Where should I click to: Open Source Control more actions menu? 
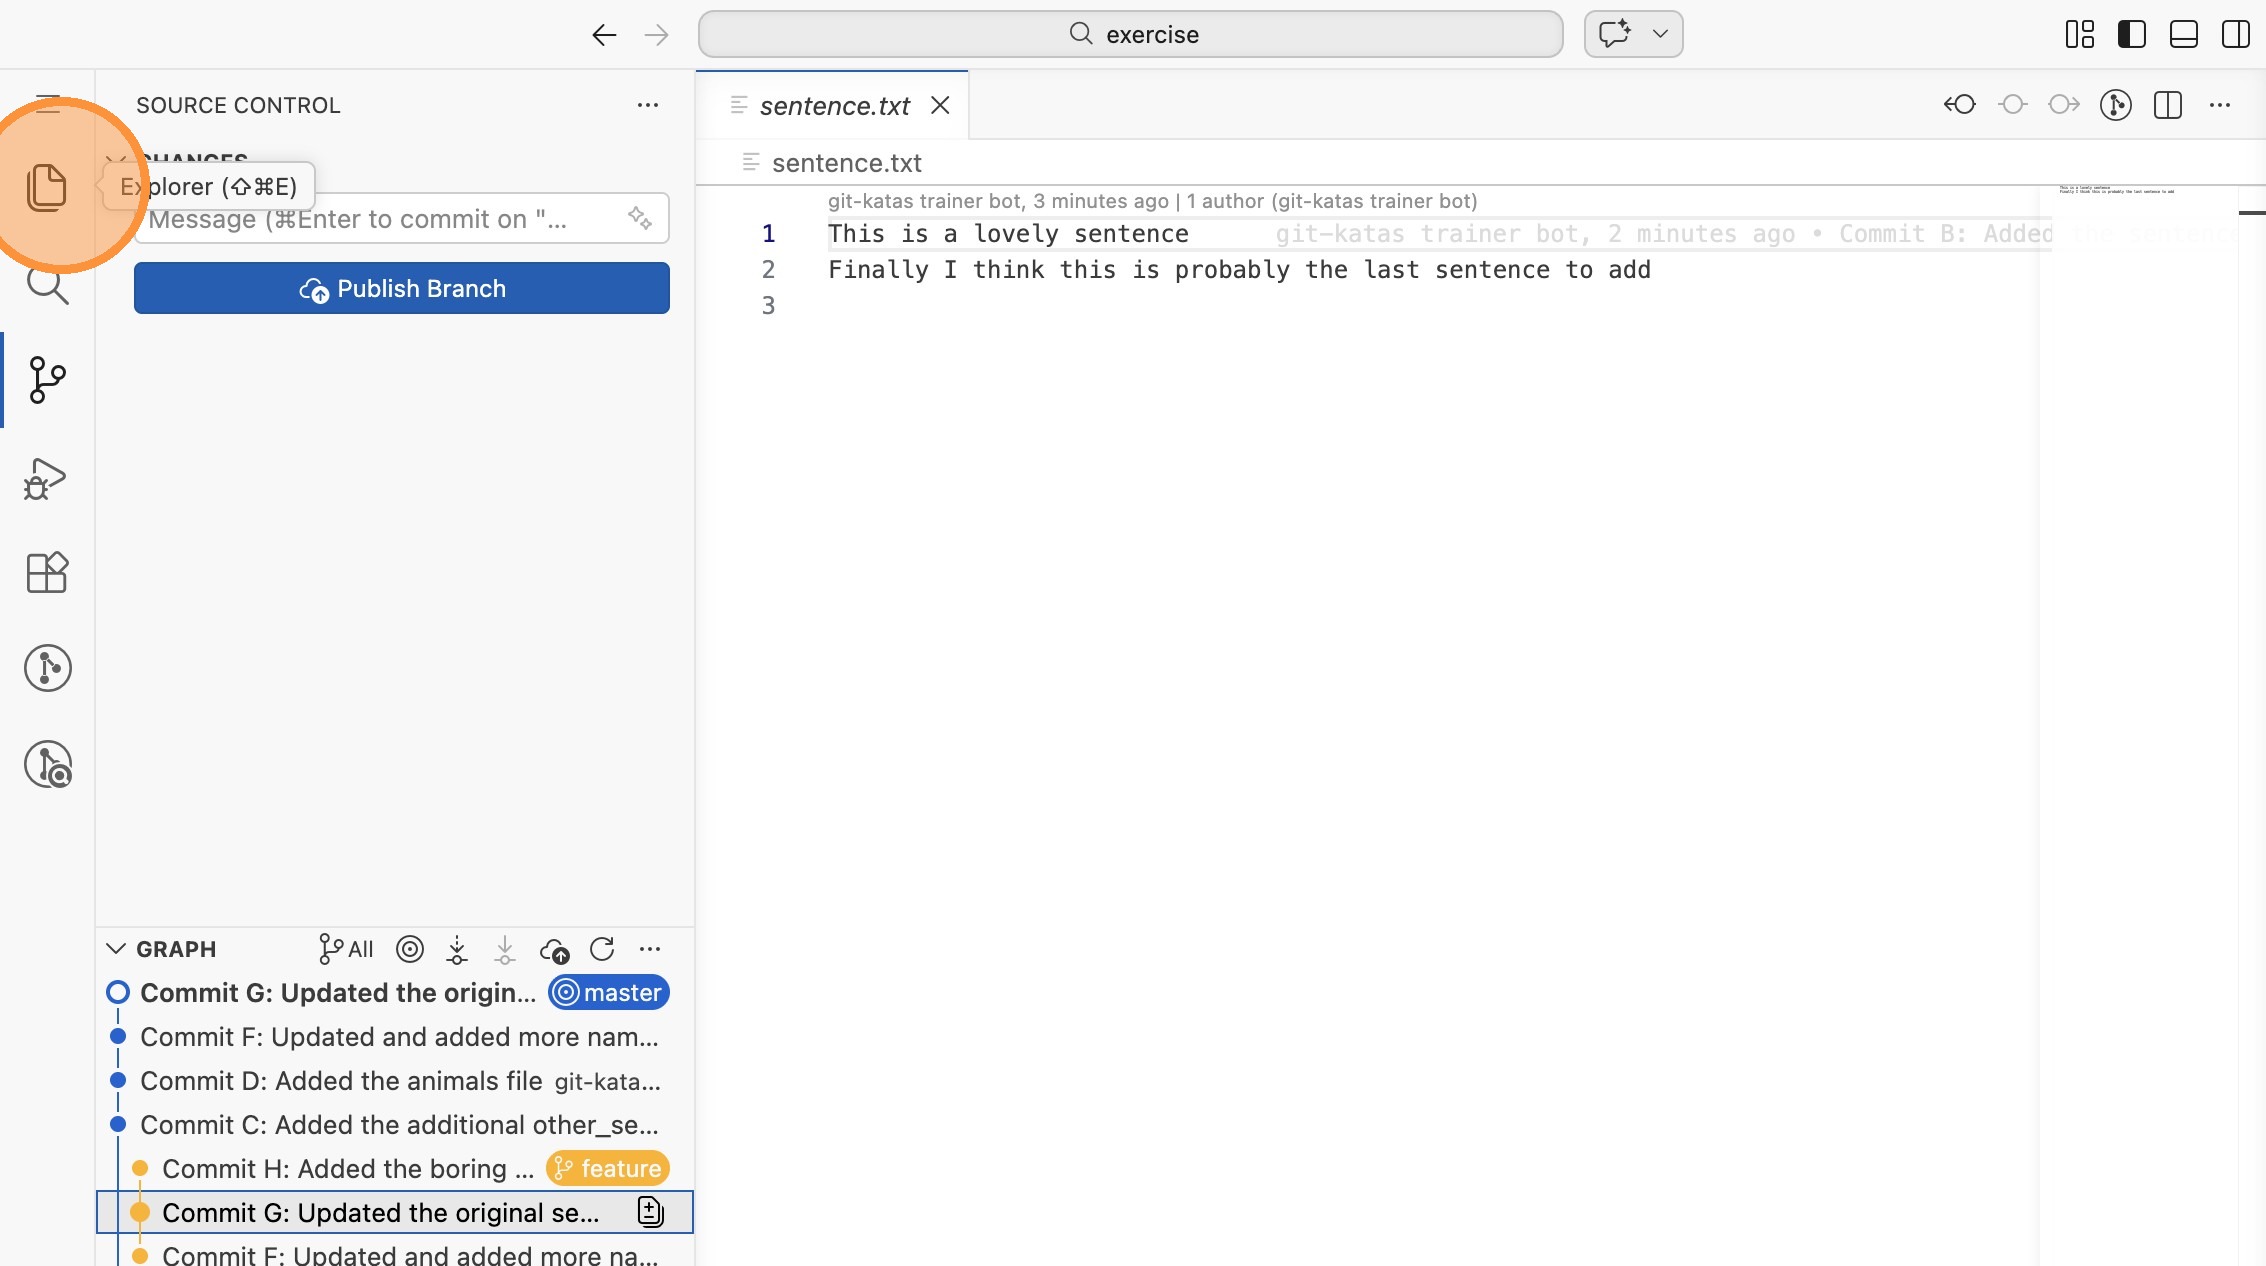point(648,105)
